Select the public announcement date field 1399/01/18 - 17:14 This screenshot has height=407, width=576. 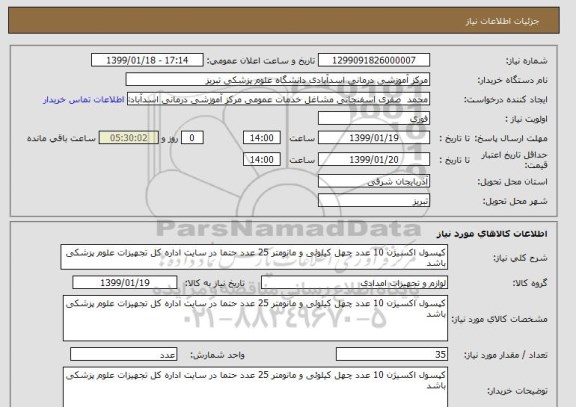(147, 60)
